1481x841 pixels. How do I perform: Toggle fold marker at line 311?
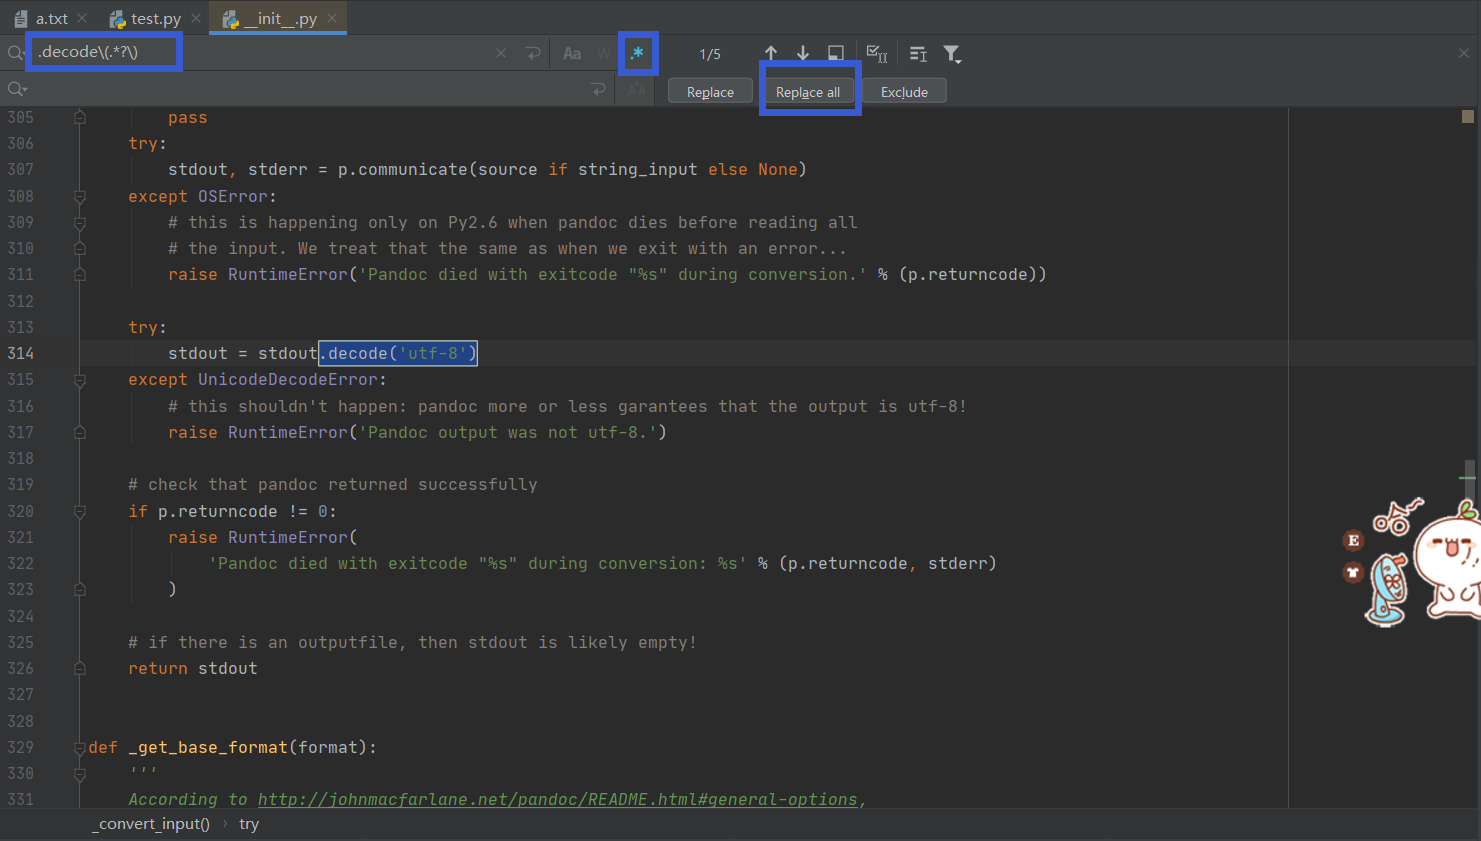point(80,274)
